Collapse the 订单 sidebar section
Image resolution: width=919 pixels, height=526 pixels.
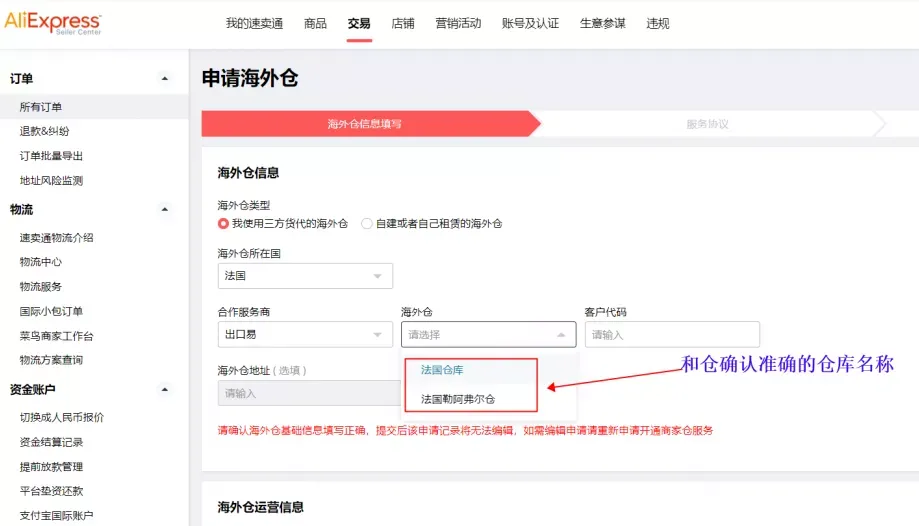(x=165, y=79)
